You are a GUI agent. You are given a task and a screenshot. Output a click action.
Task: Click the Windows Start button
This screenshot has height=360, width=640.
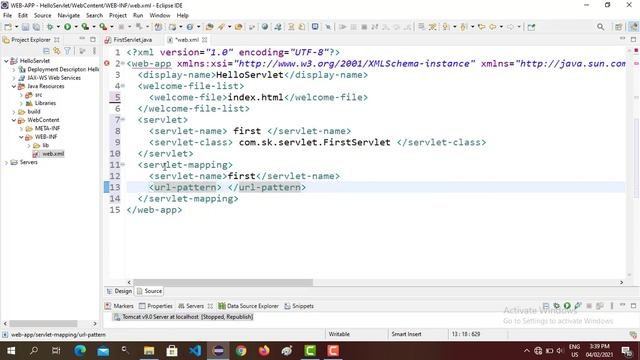(x=11, y=351)
